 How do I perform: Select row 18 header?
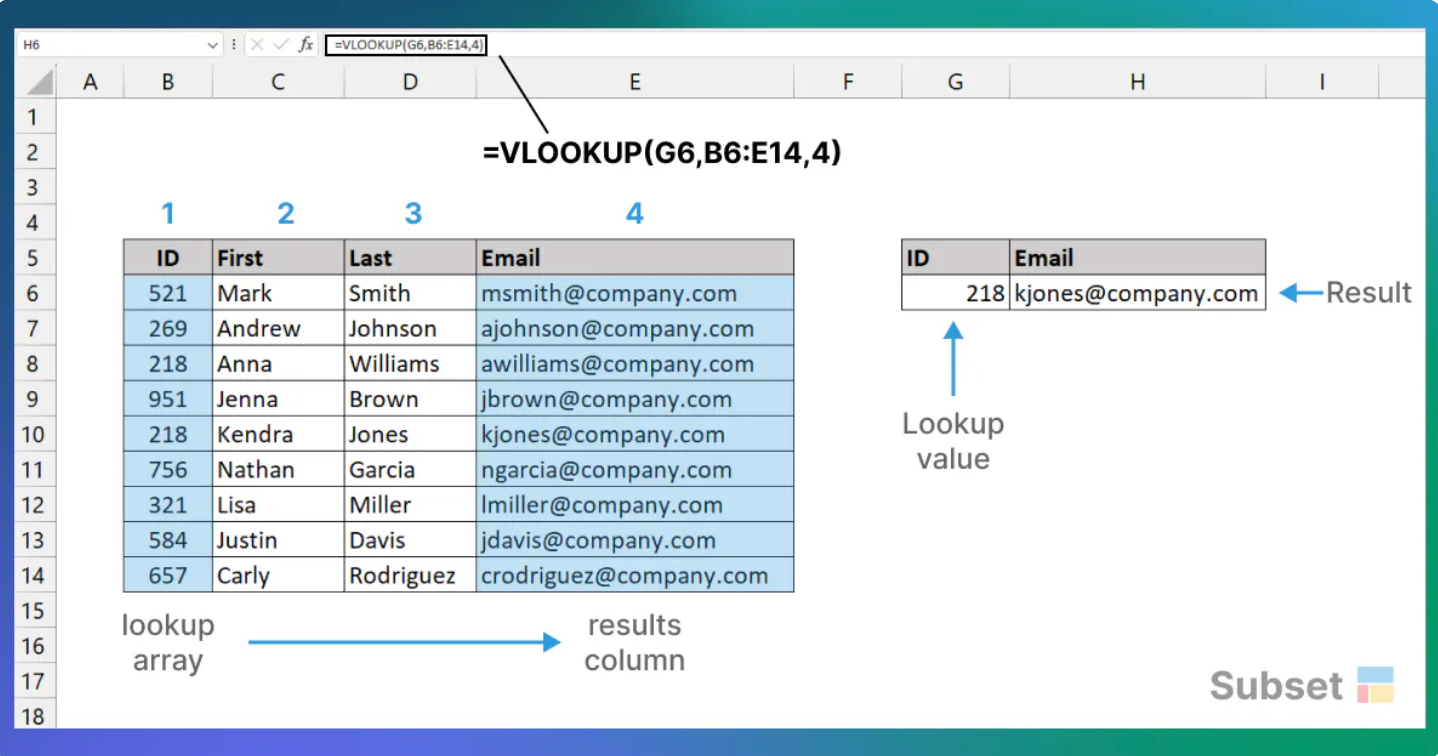coord(34,715)
